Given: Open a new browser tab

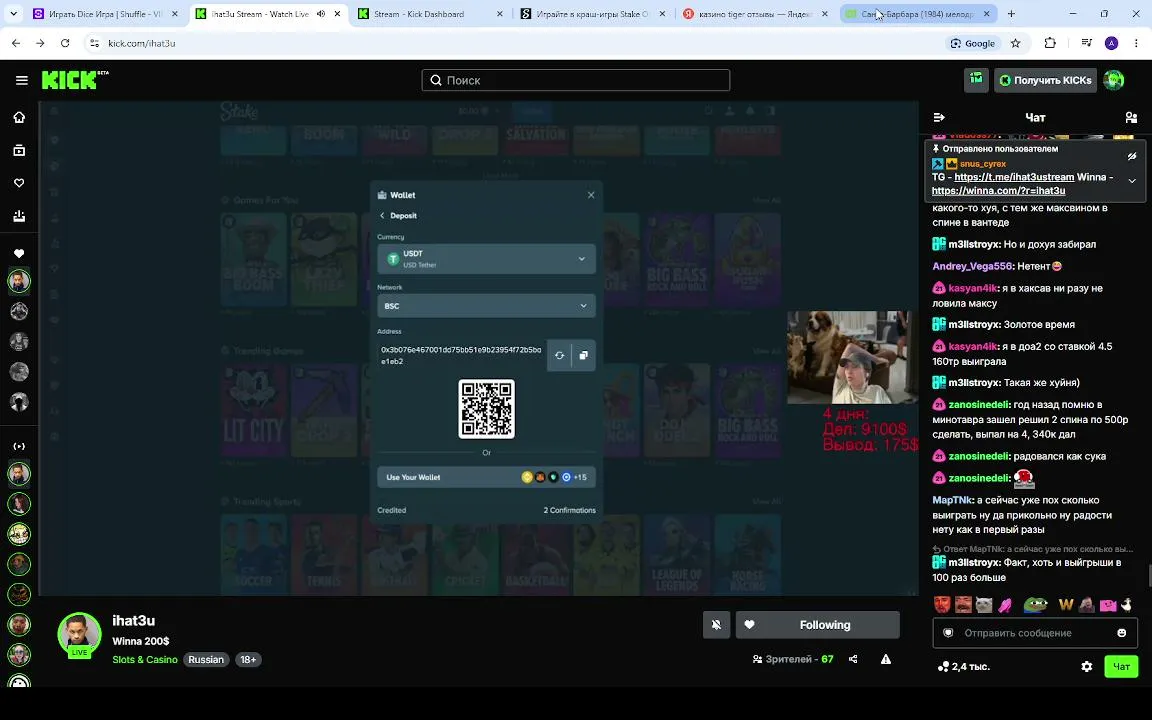Looking at the screenshot, I should pos(1011,14).
